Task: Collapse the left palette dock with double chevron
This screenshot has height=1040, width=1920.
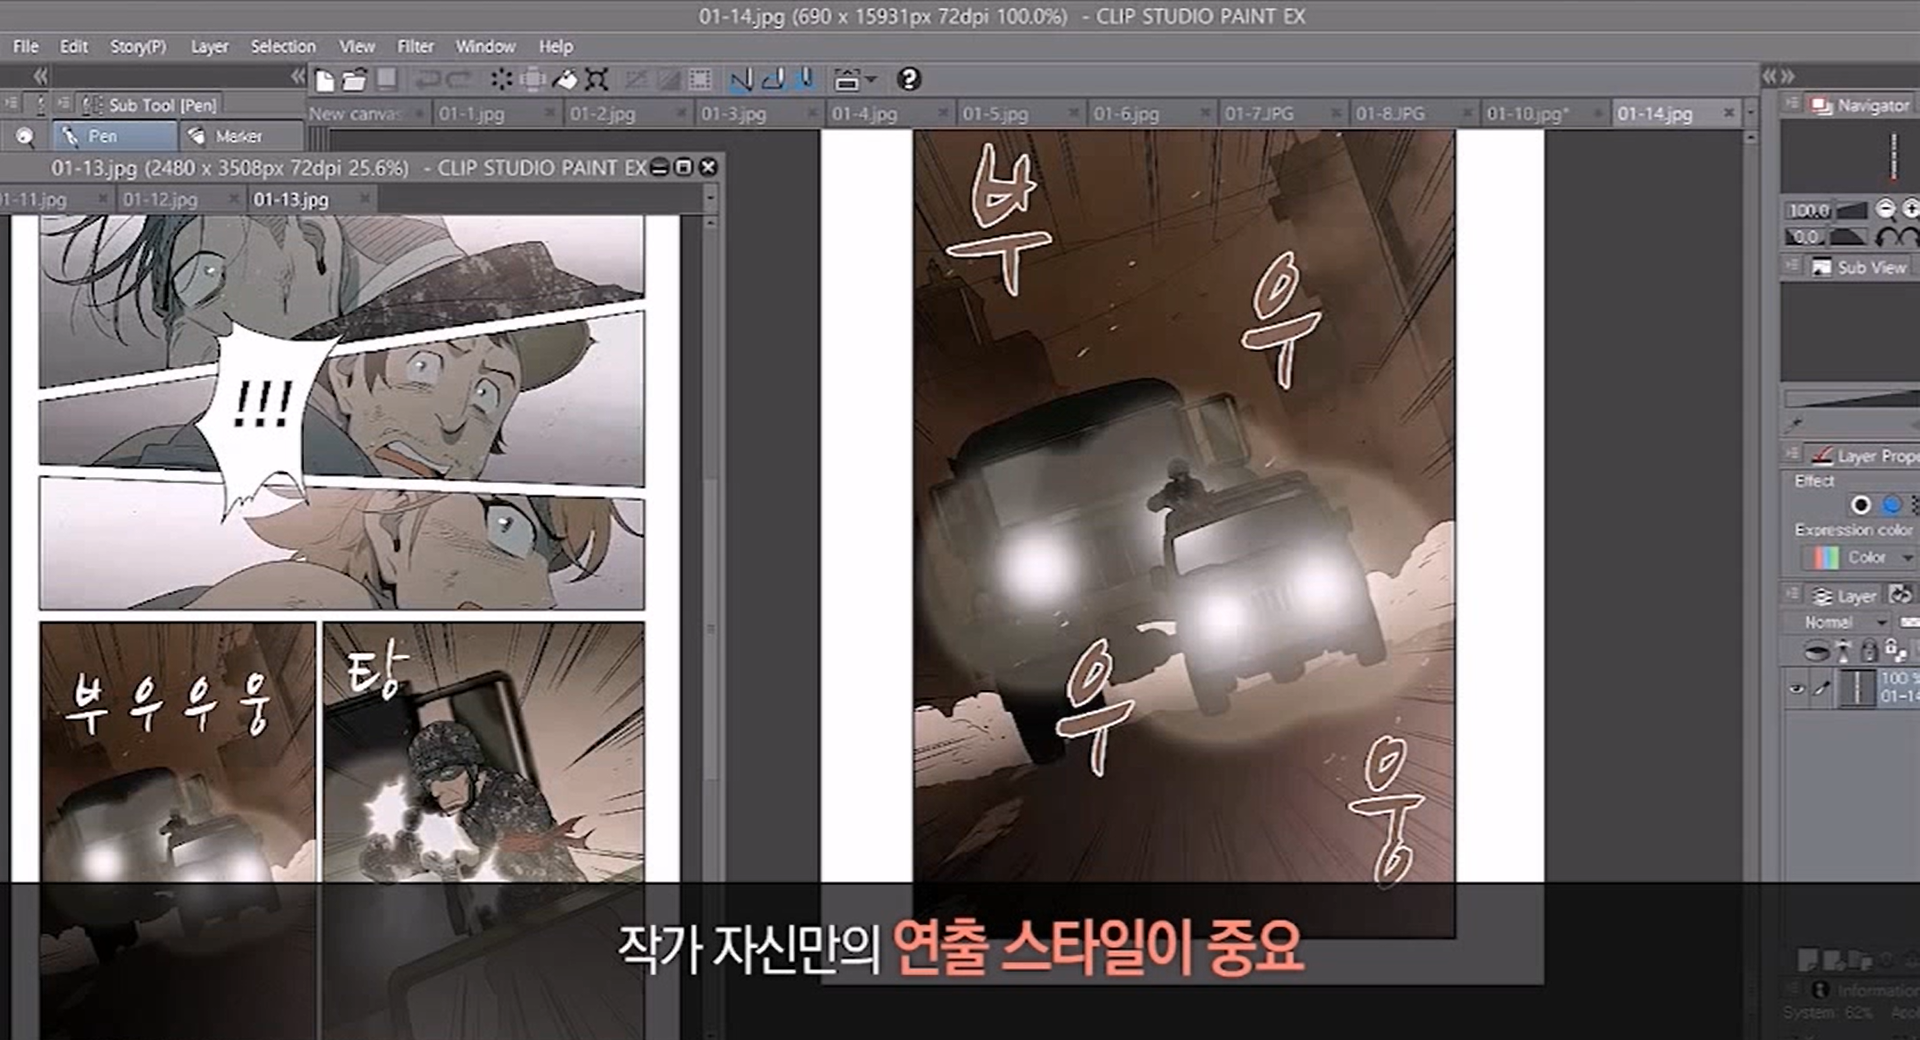Action: pyautogui.click(x=40, y=76)
